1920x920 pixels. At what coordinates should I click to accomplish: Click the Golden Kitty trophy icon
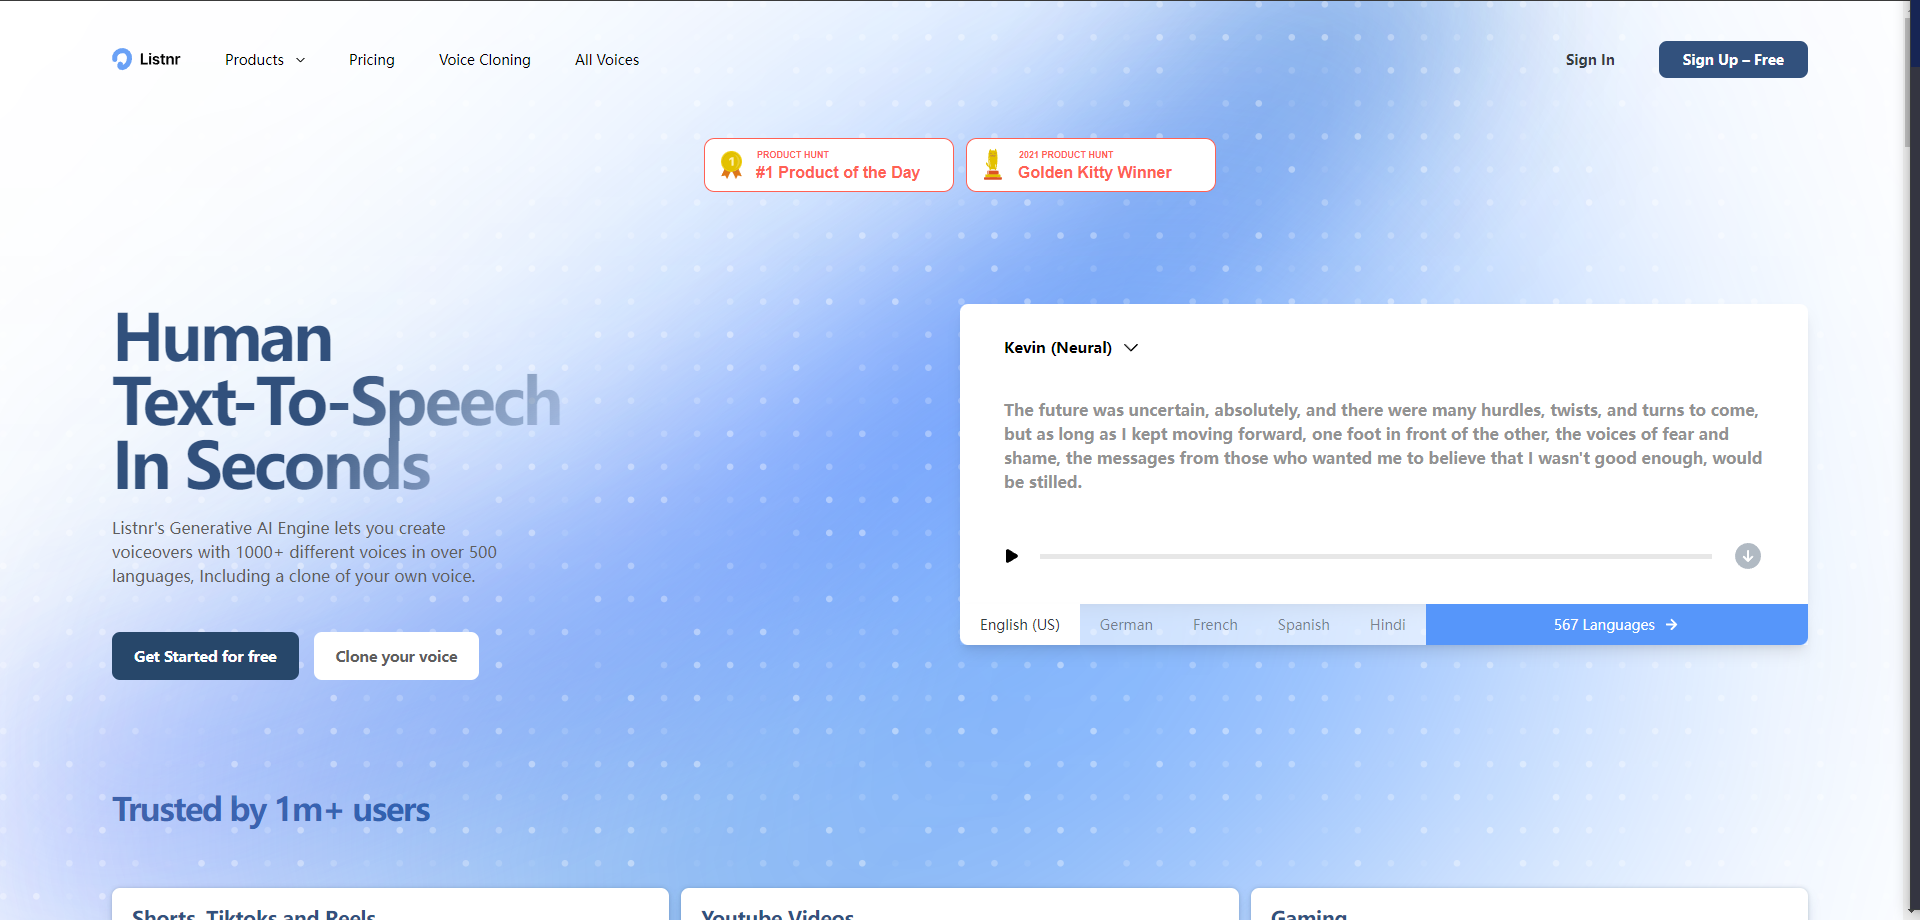pos(993,165)
